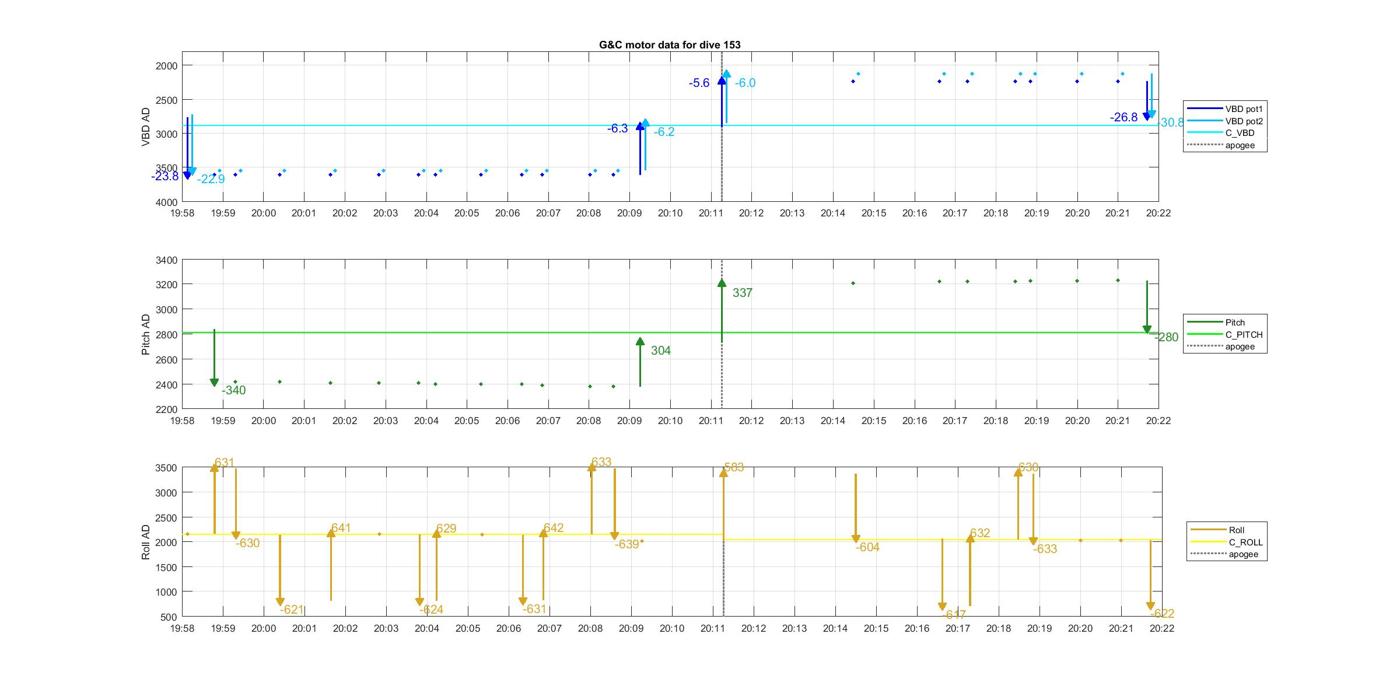The height and width of the screenshot is (693, 1400).
Task: Click the '20:05' tick under the Roll plot
Action: tap(468, 629)
